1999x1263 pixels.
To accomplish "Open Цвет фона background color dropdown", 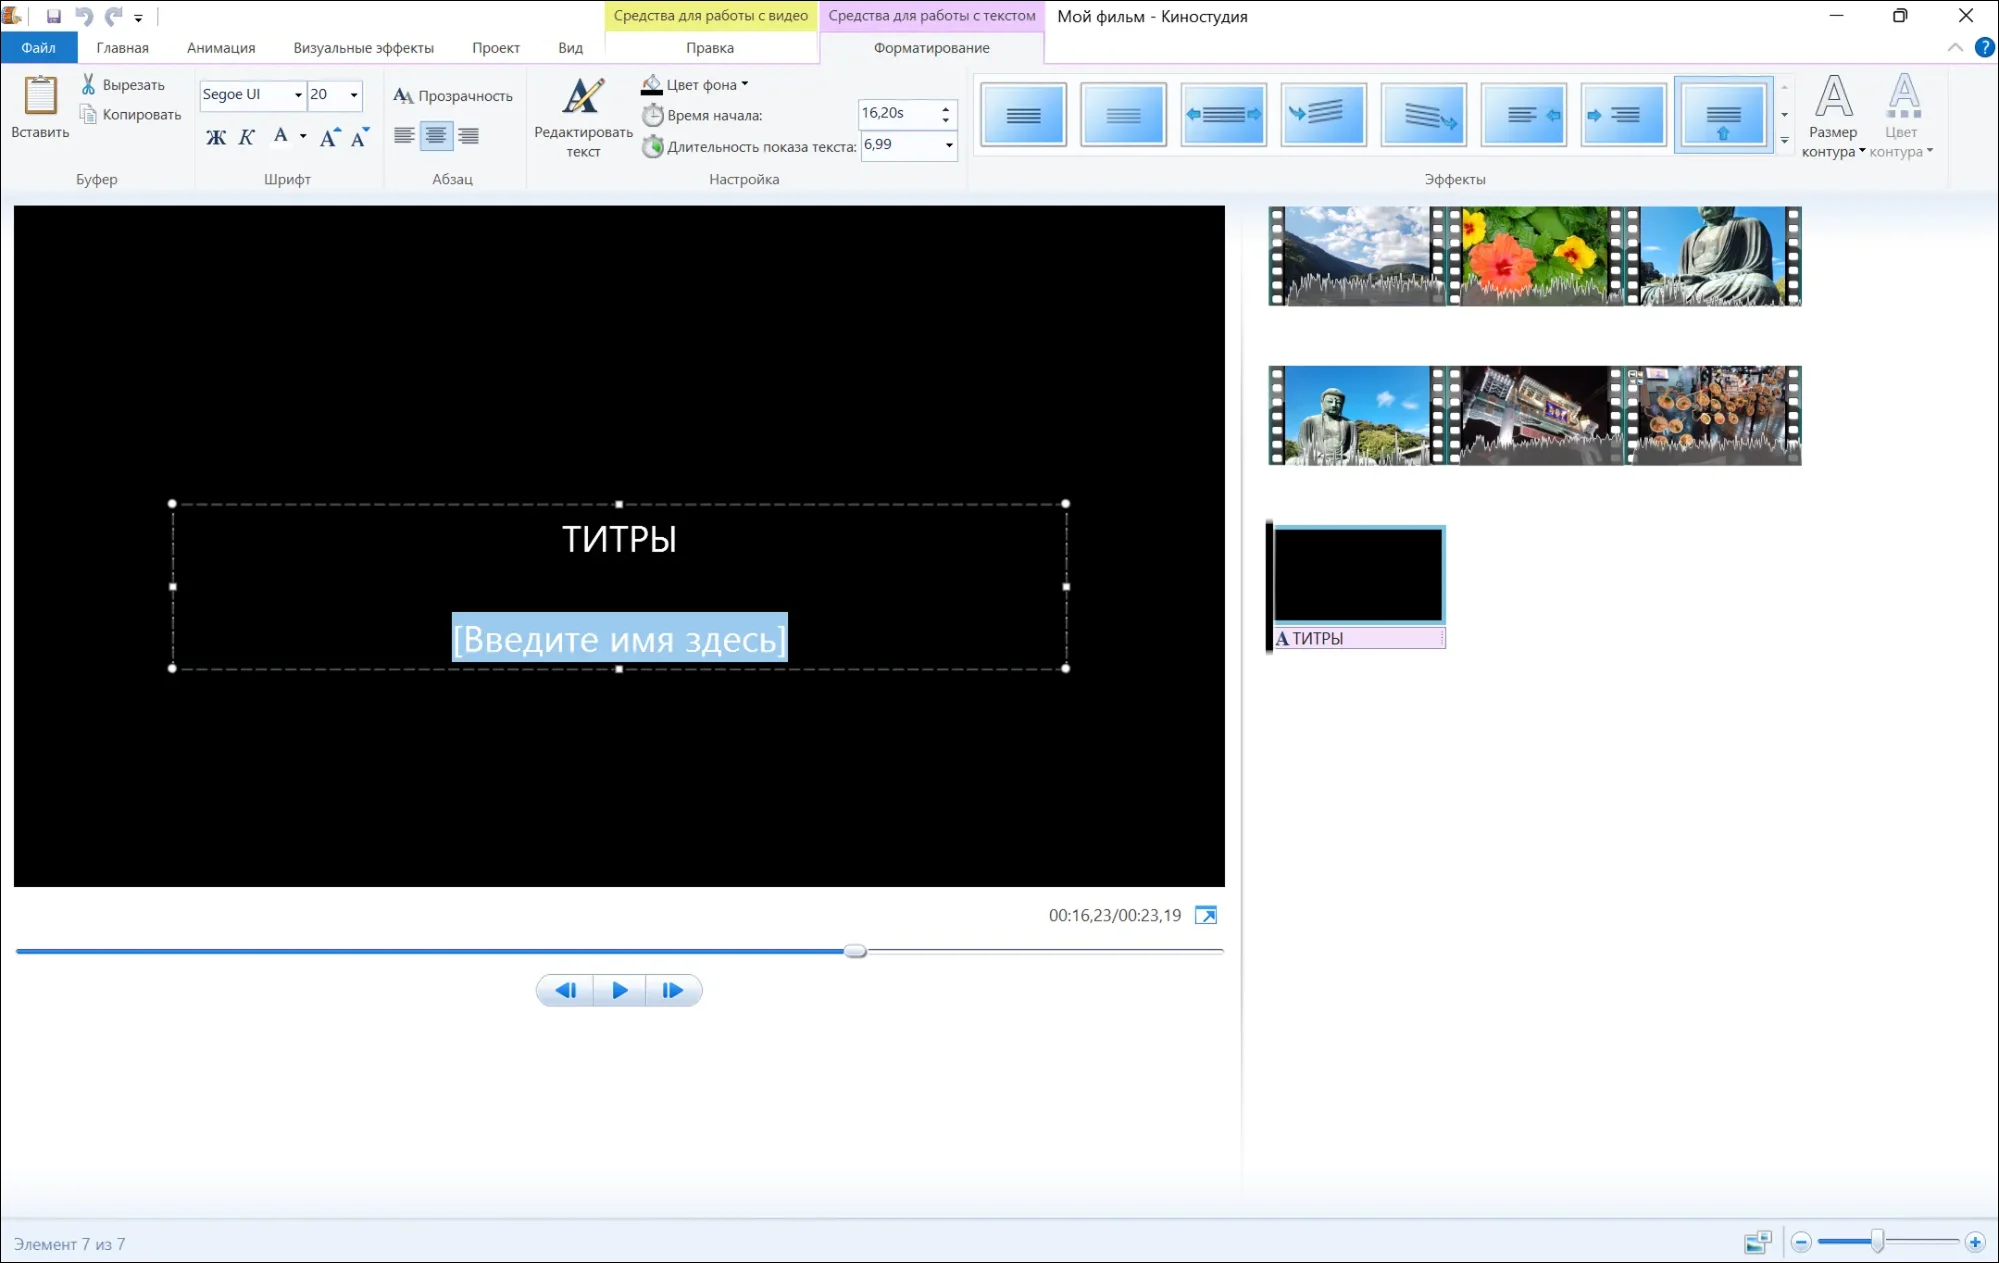I will tap(695, 85).
